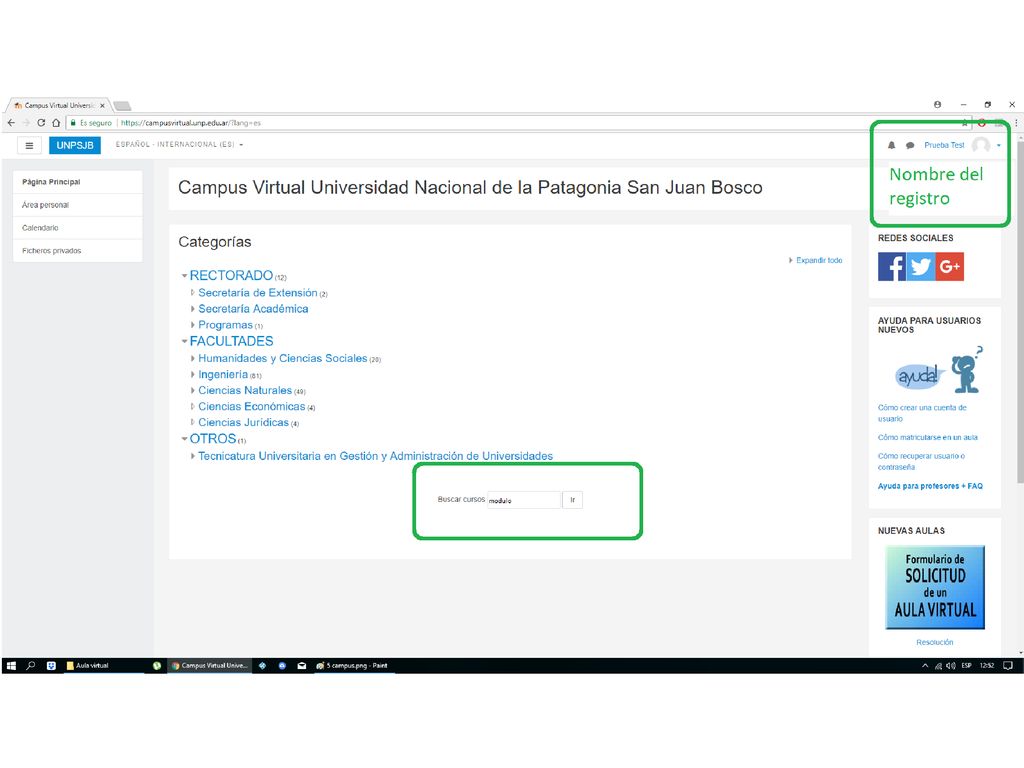Screen dimensions: 1024x768
Task: Click the red Opera-like extension icon
Action: (x=982, y=123)
